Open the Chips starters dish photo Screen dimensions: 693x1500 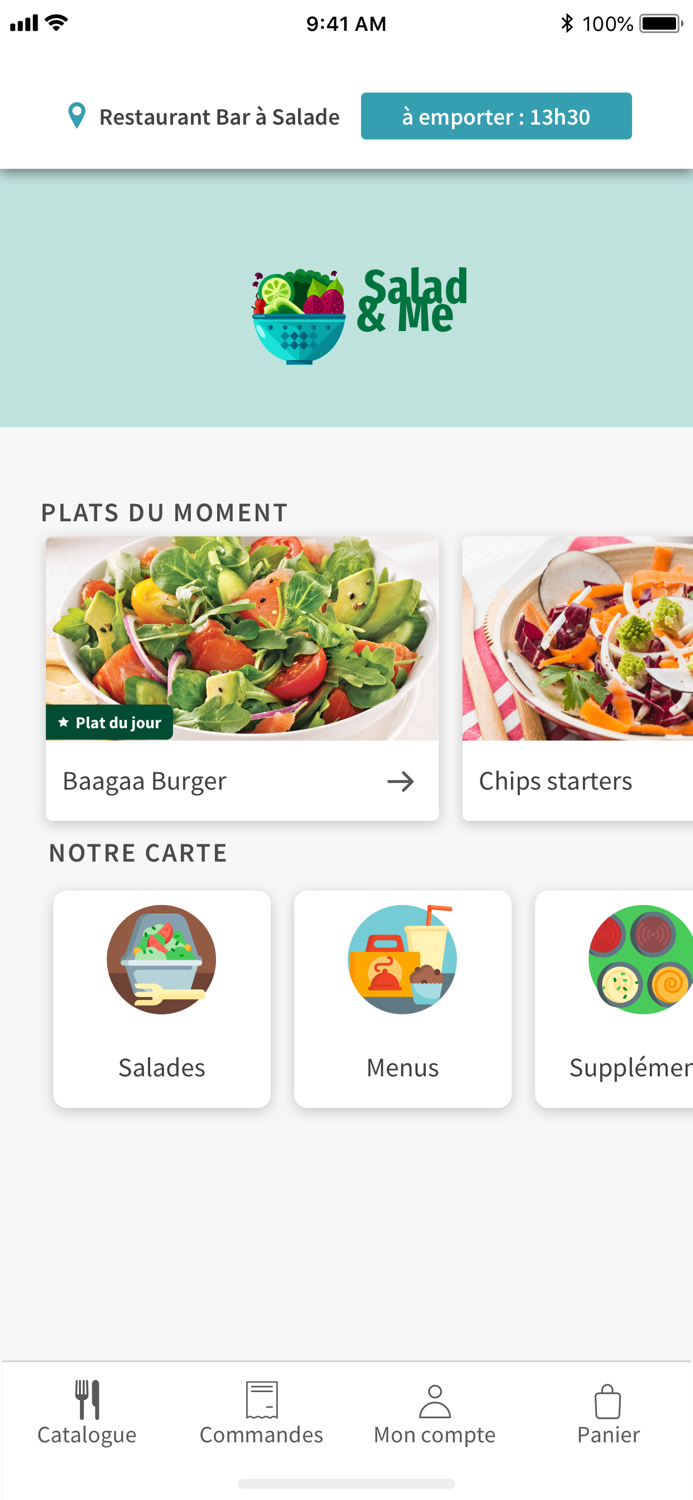tap(577, 638)
